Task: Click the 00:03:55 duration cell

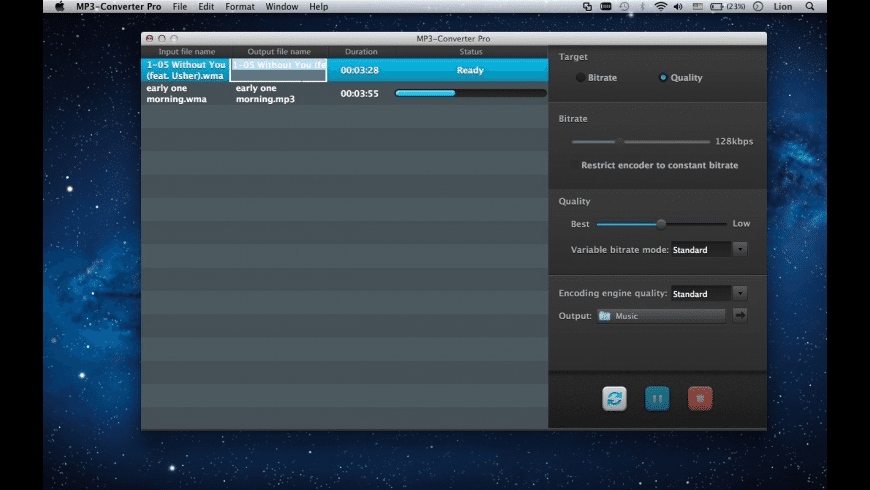Action: click(360, 94)
